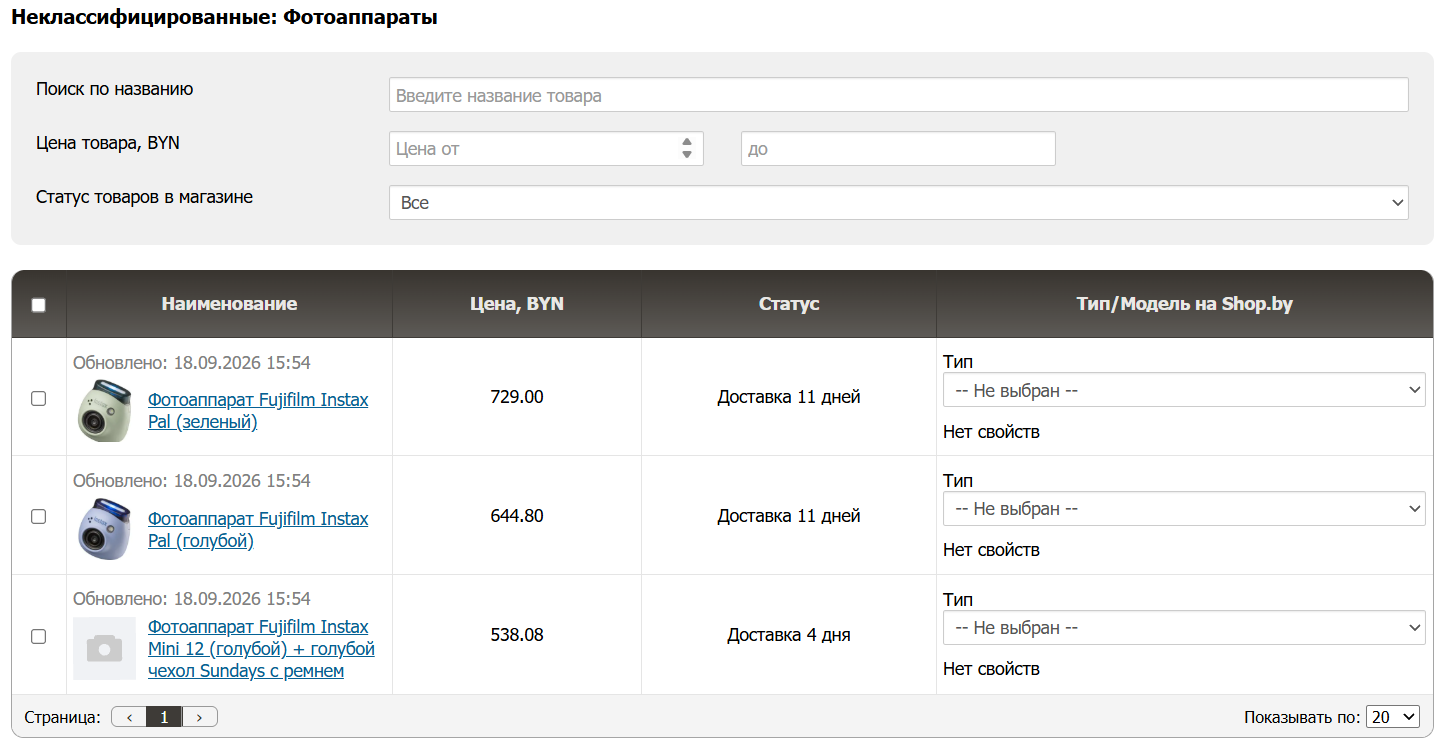Open Фотоаппарат Fujifilm Instax Pal (зеленый) link
The image size is (1442, 755).
[x=258, y=411]
